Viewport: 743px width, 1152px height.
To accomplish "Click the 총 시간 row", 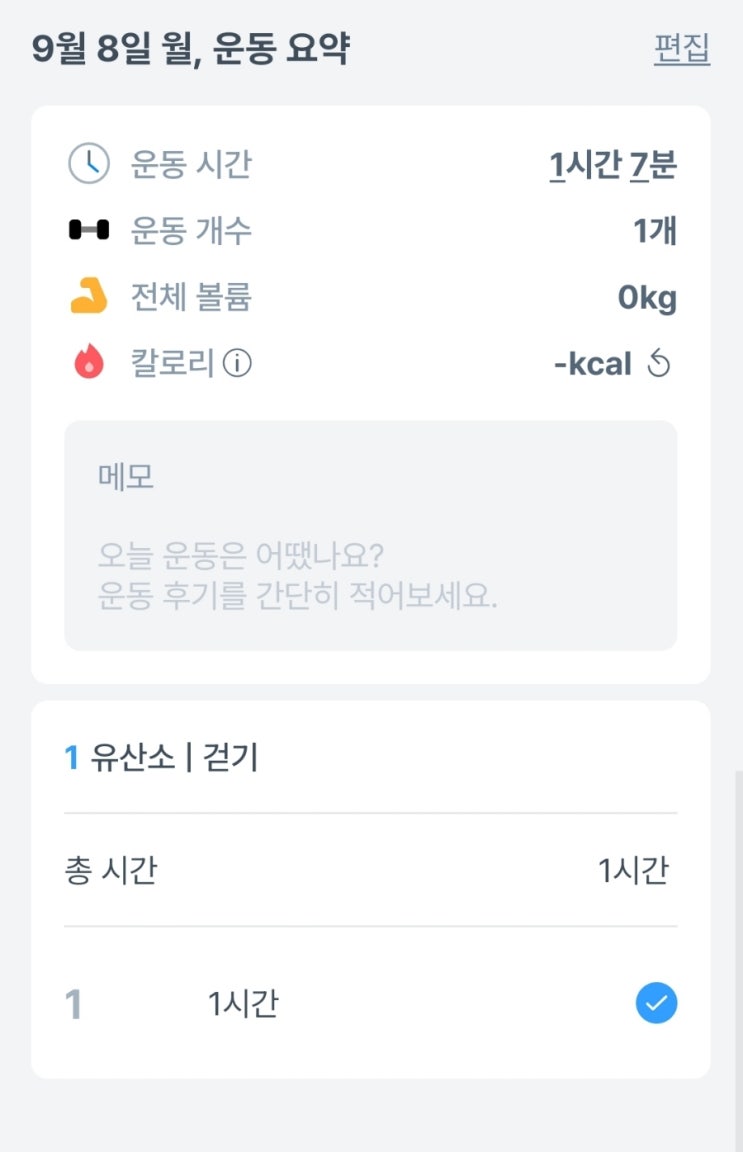I will 370,870.
